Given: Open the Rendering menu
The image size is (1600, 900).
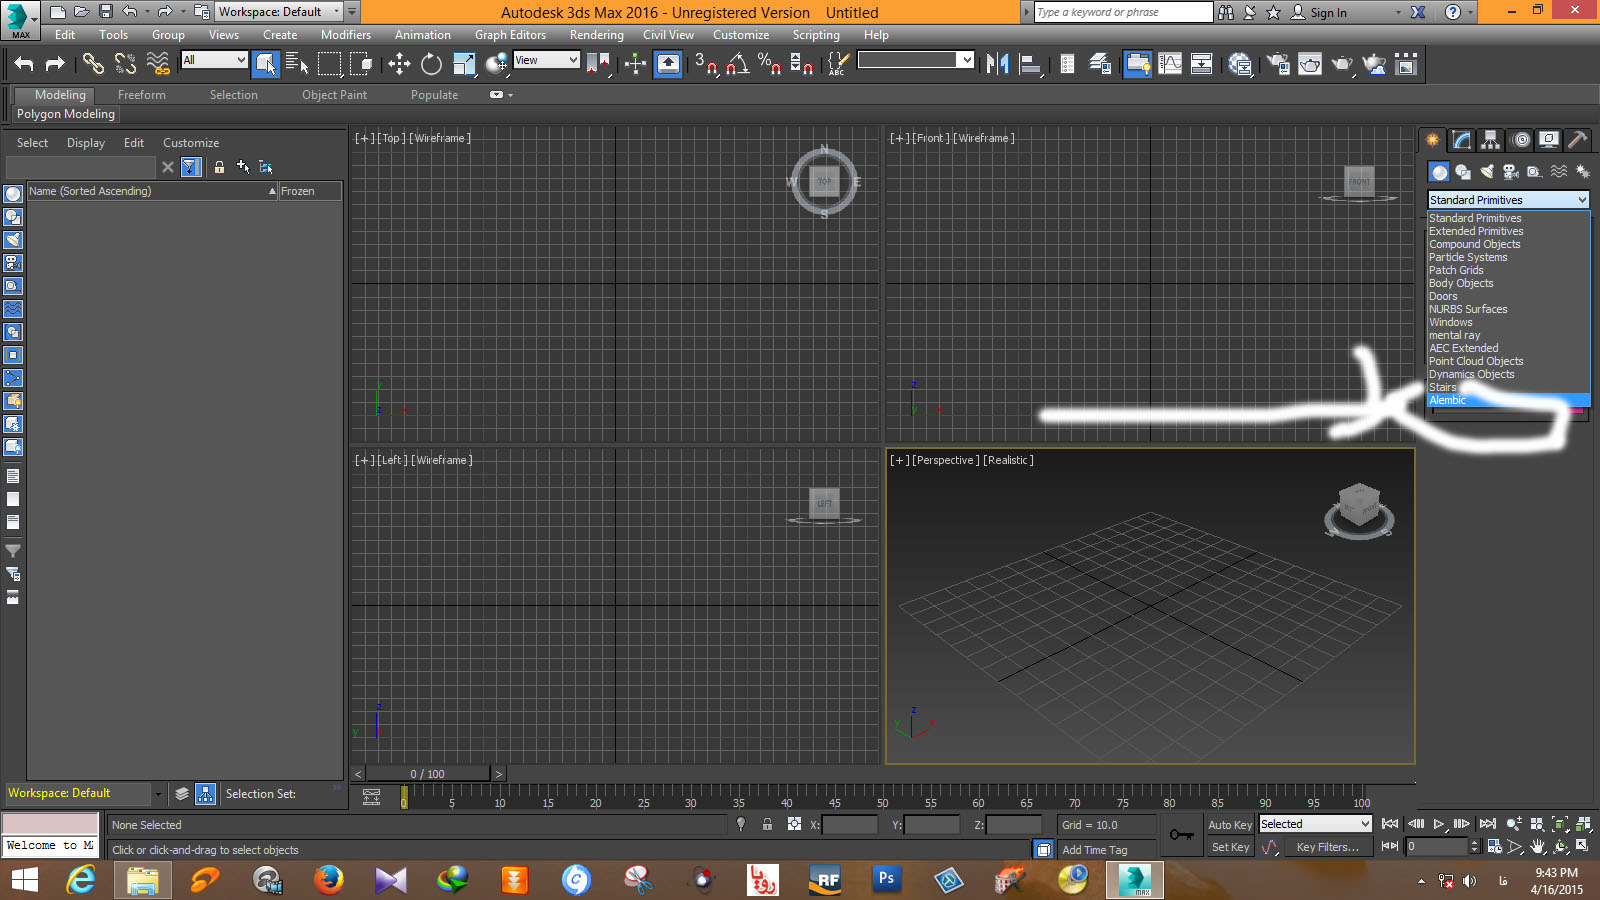Looking at the screenshot, I should (x=596, y=35).
